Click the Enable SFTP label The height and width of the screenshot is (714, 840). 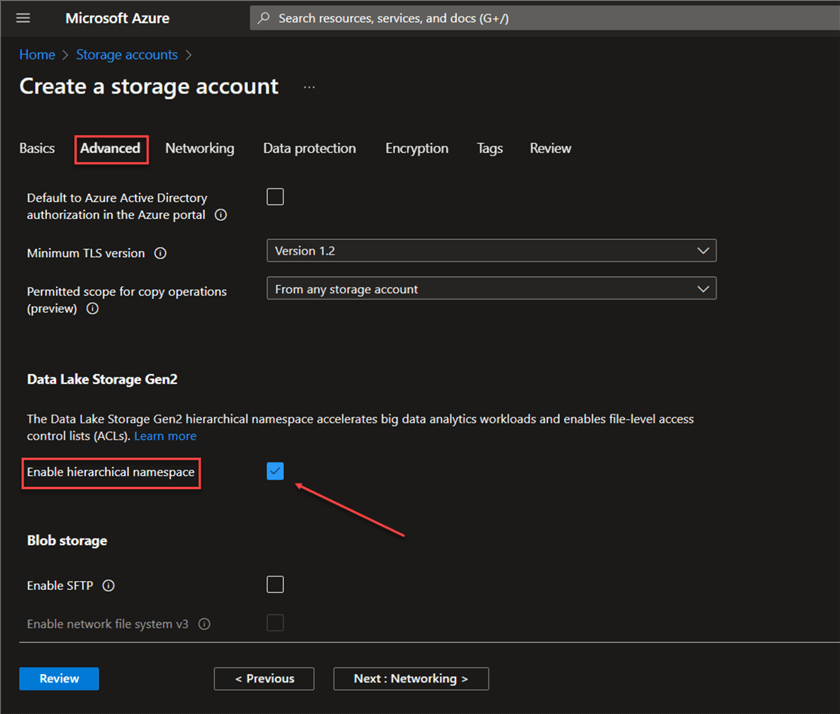click(60, 585)
